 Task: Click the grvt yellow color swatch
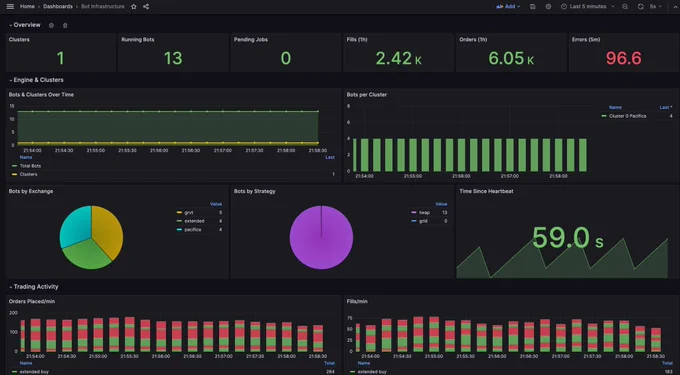click(179, 212)
